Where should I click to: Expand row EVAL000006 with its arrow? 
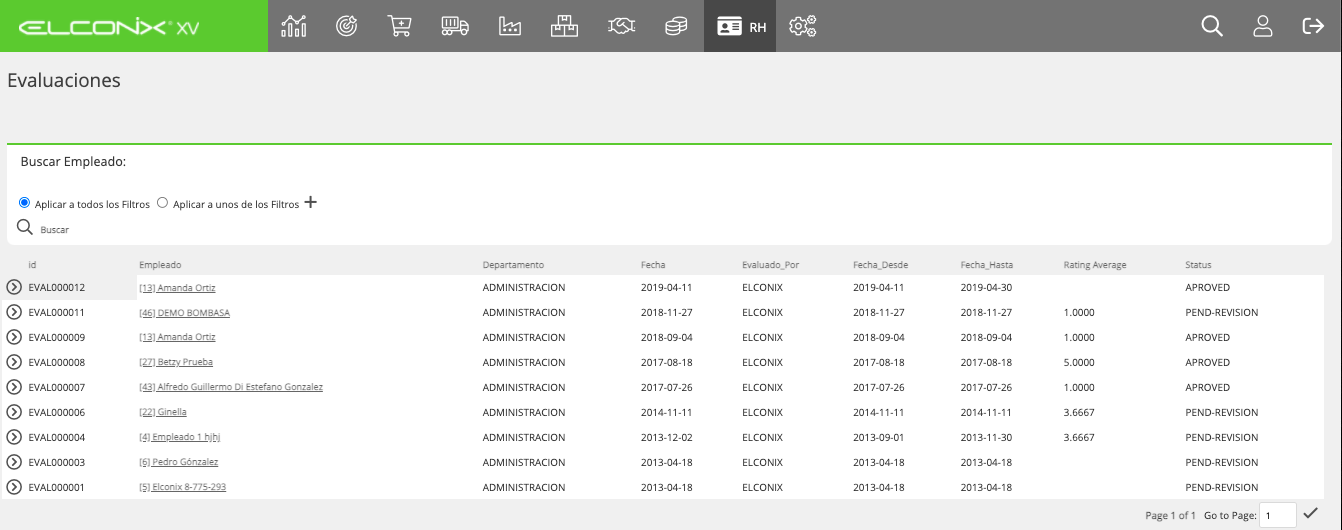[x=14, y=412]
